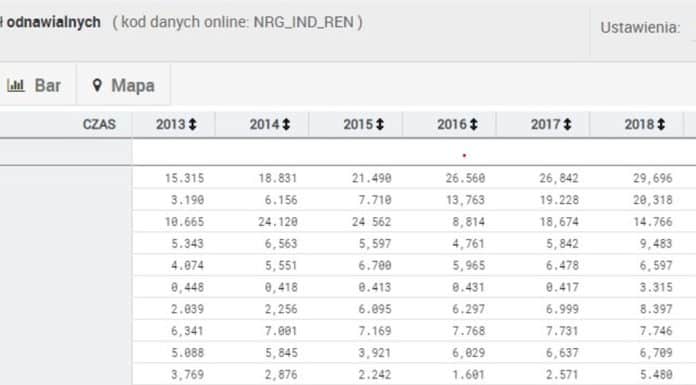
Task: Select cell value 18.831
Action: pos(278,178)
